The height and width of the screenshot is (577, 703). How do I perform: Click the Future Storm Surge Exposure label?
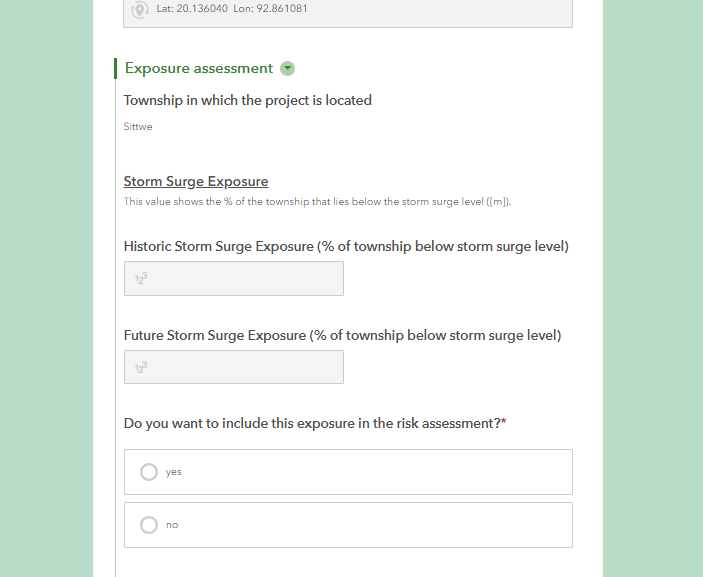point(343,335)
